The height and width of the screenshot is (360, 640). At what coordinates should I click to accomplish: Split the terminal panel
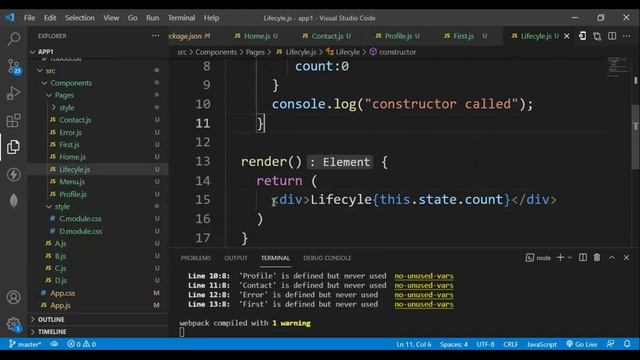point(583,258)
